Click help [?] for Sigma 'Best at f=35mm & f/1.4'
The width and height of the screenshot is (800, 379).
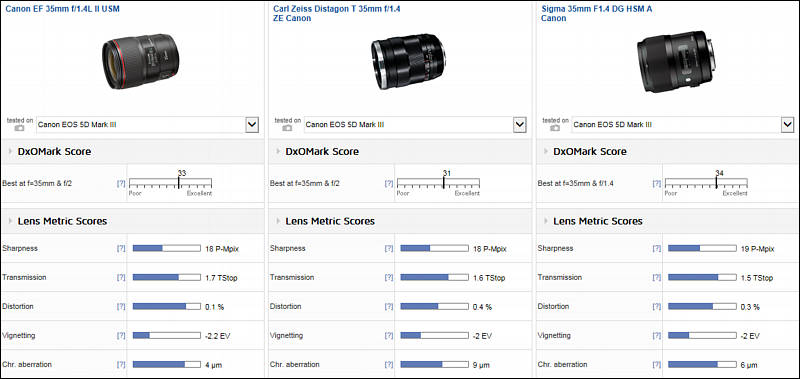pos(657,183)
